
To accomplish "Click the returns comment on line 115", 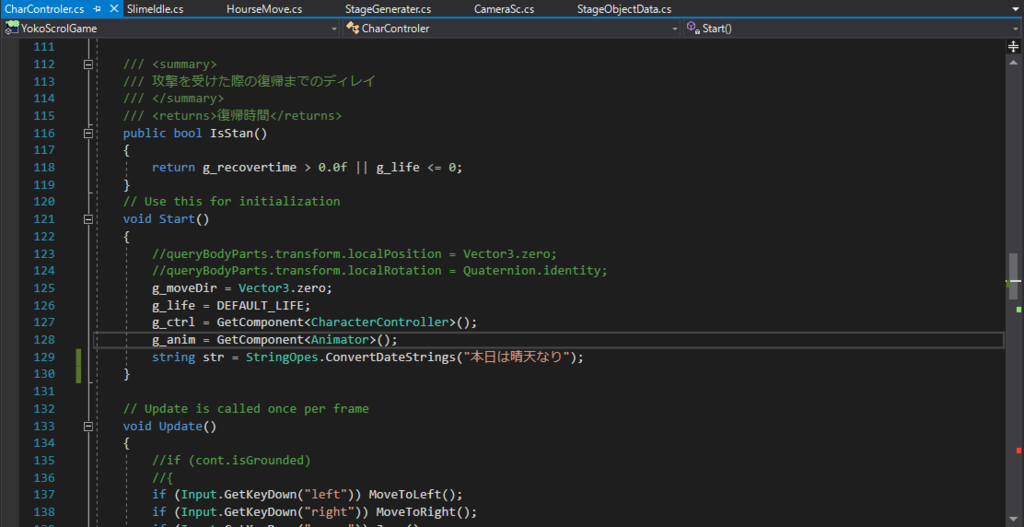I will coord(232,116).
